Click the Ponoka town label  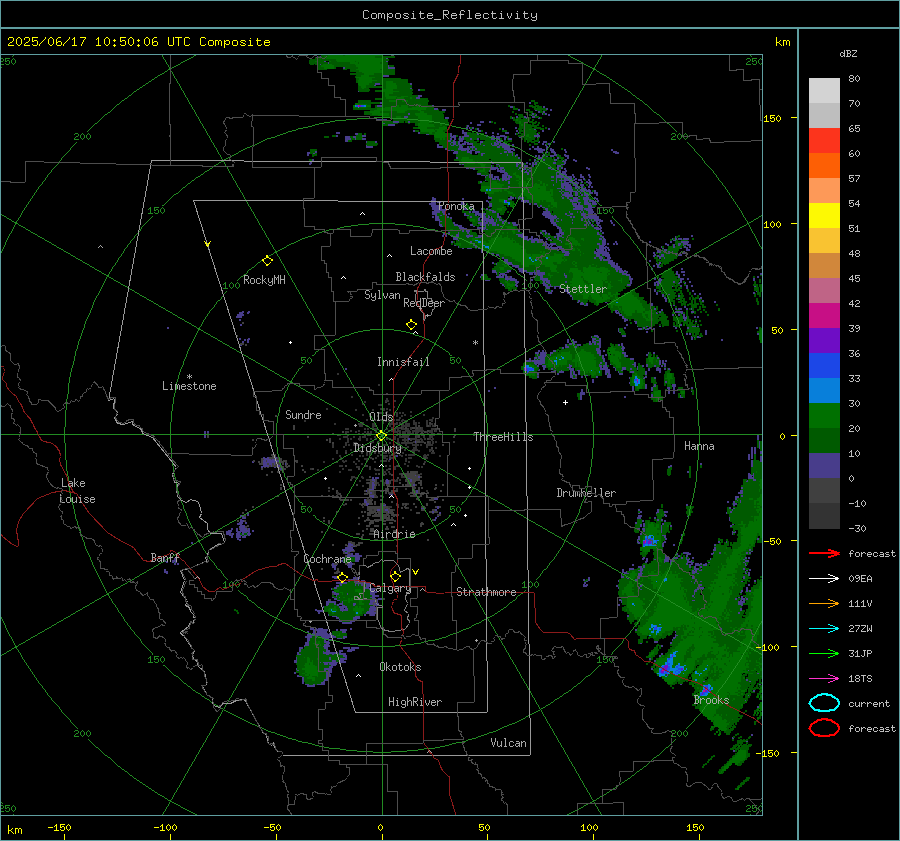point(456,206)
